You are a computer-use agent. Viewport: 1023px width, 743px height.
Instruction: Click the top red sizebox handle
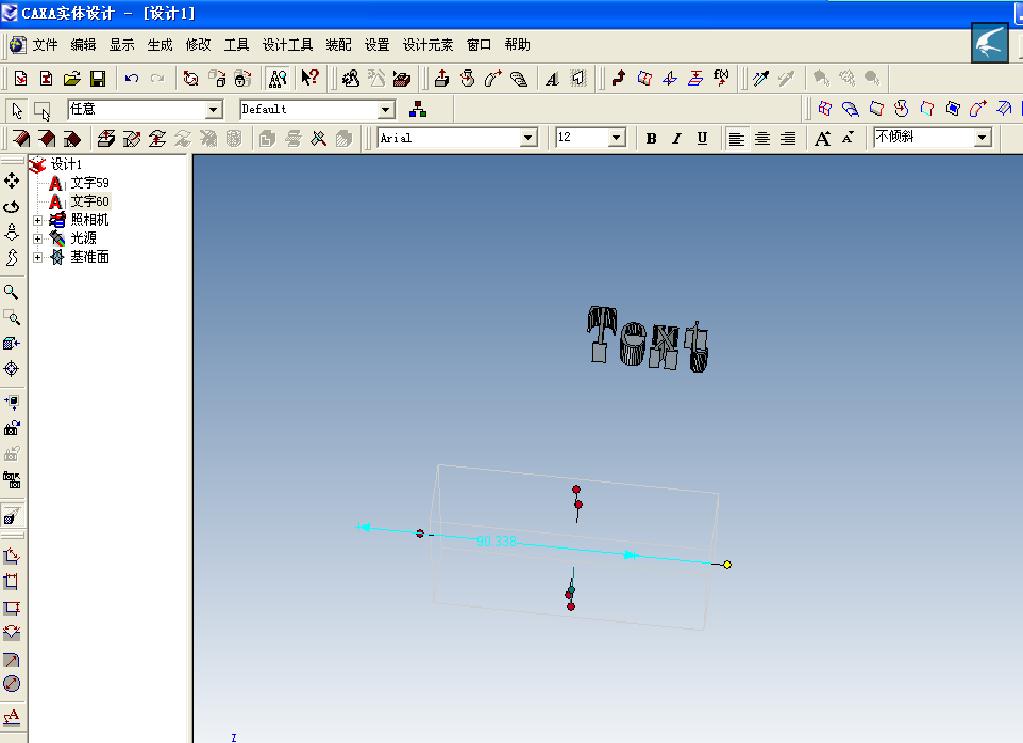point(576,489)
